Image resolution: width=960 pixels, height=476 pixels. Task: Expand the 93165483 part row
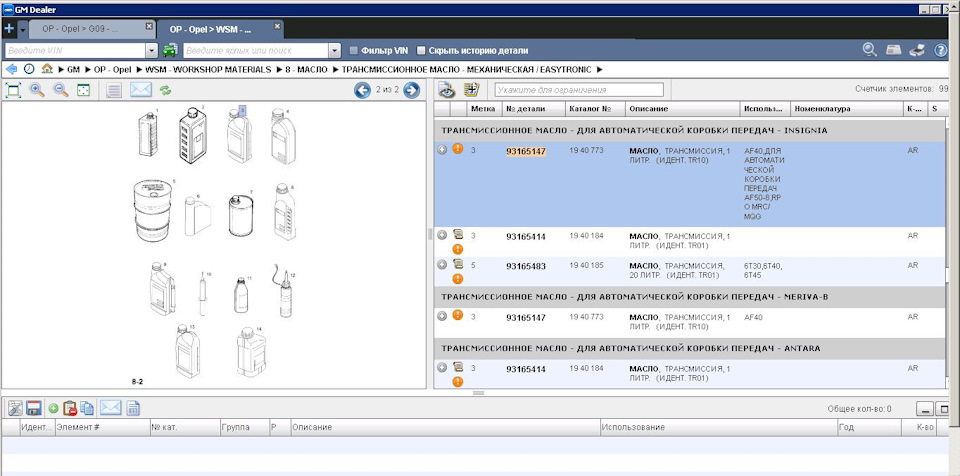[x=442, y=264]
